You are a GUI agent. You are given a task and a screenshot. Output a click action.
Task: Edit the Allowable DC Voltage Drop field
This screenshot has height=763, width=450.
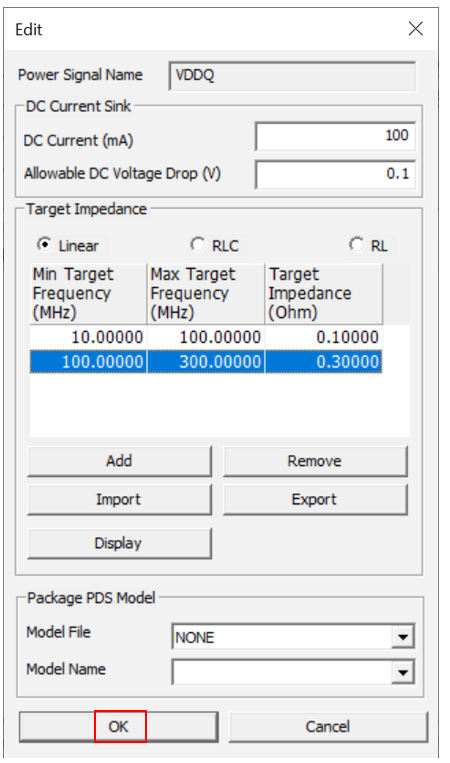click(335, 174)
